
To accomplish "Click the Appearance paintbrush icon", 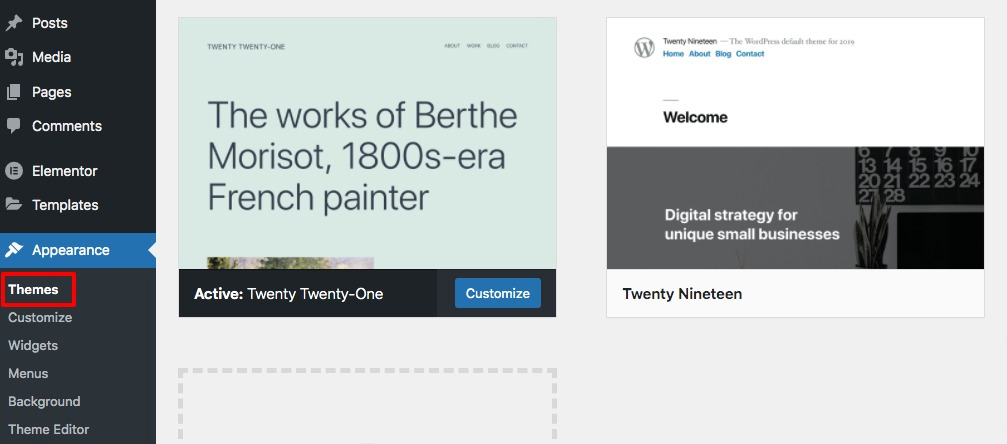I will tap(13, 250).
